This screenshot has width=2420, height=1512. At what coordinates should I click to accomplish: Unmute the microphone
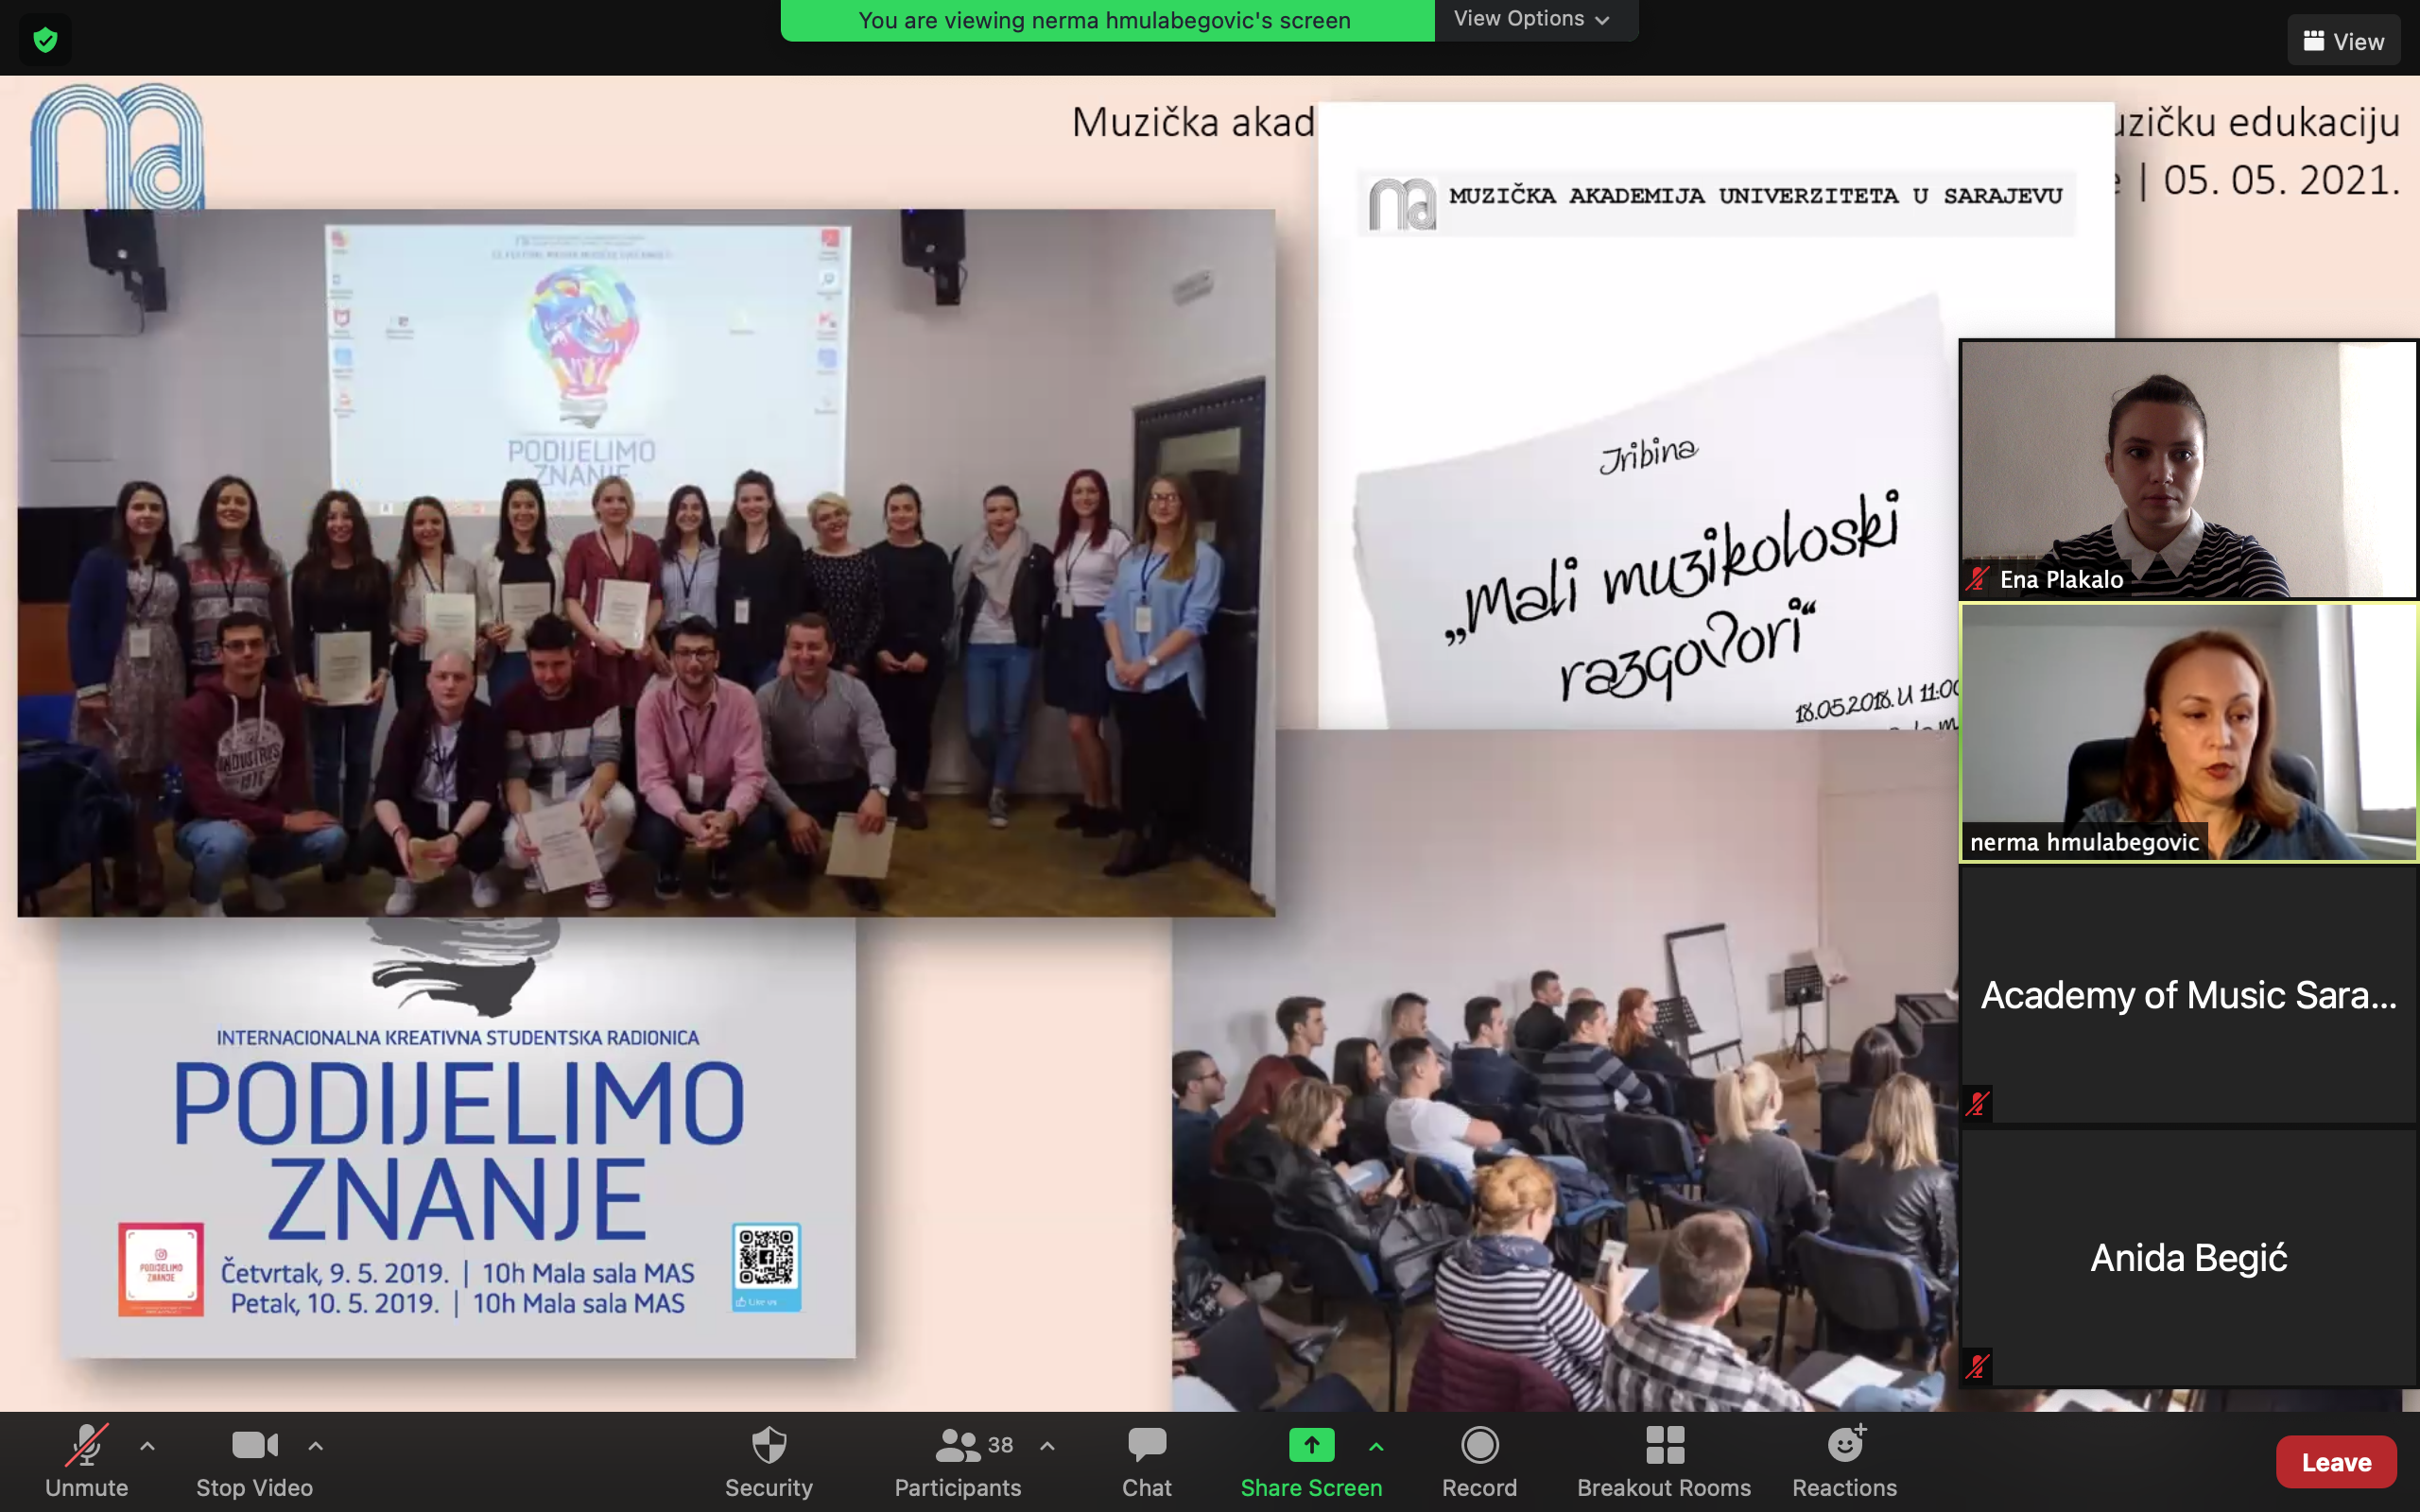tap(87, 1461)
